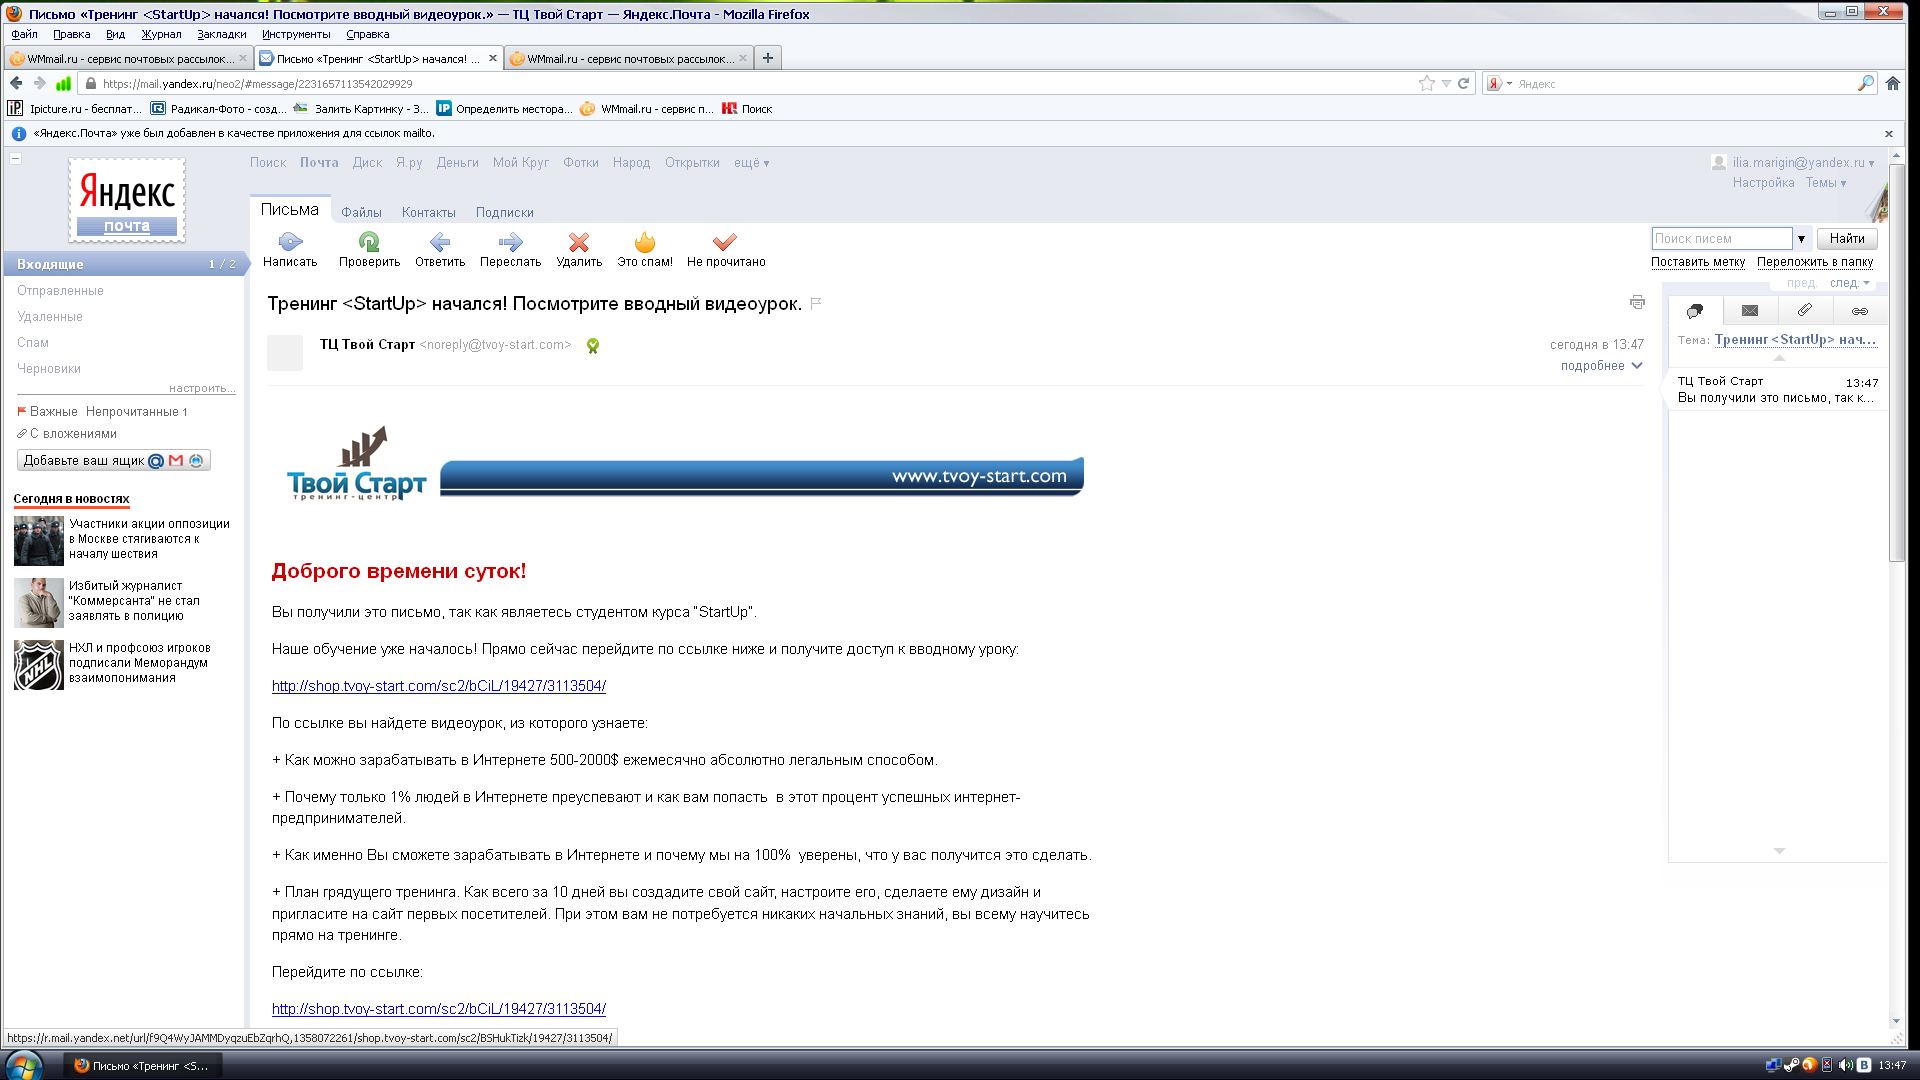Open the Диск service link

pos(367,163)
